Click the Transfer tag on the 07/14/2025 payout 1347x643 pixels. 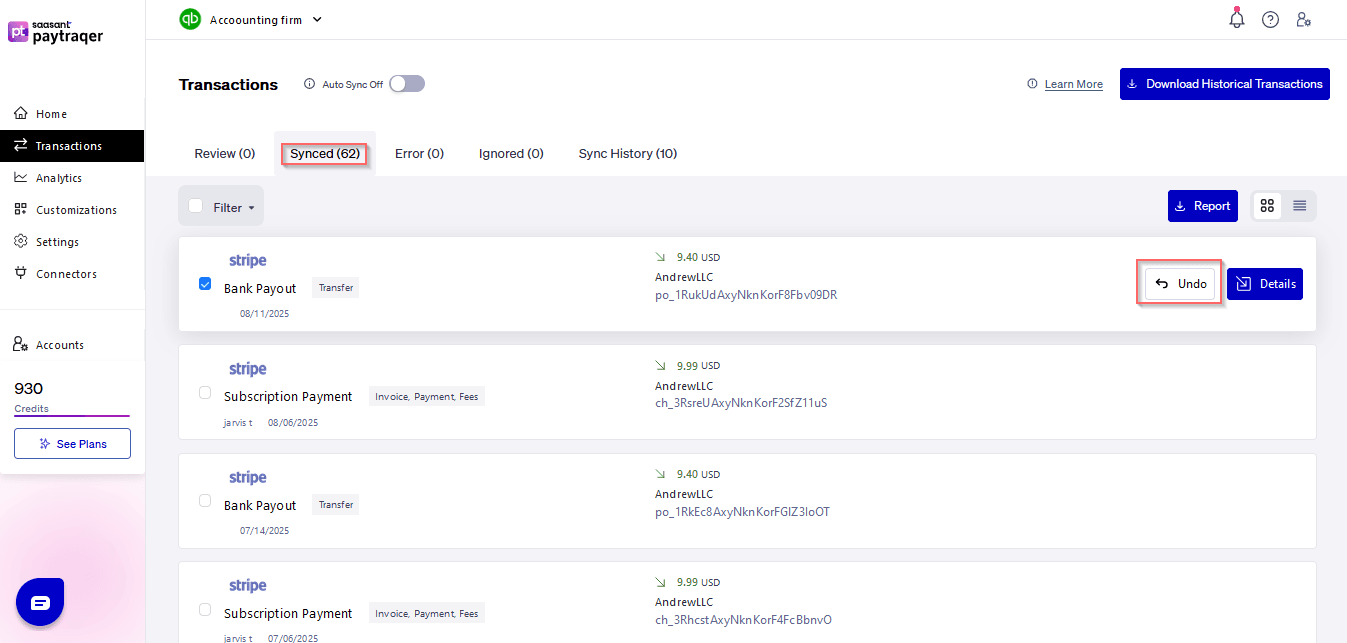(335, 505)
